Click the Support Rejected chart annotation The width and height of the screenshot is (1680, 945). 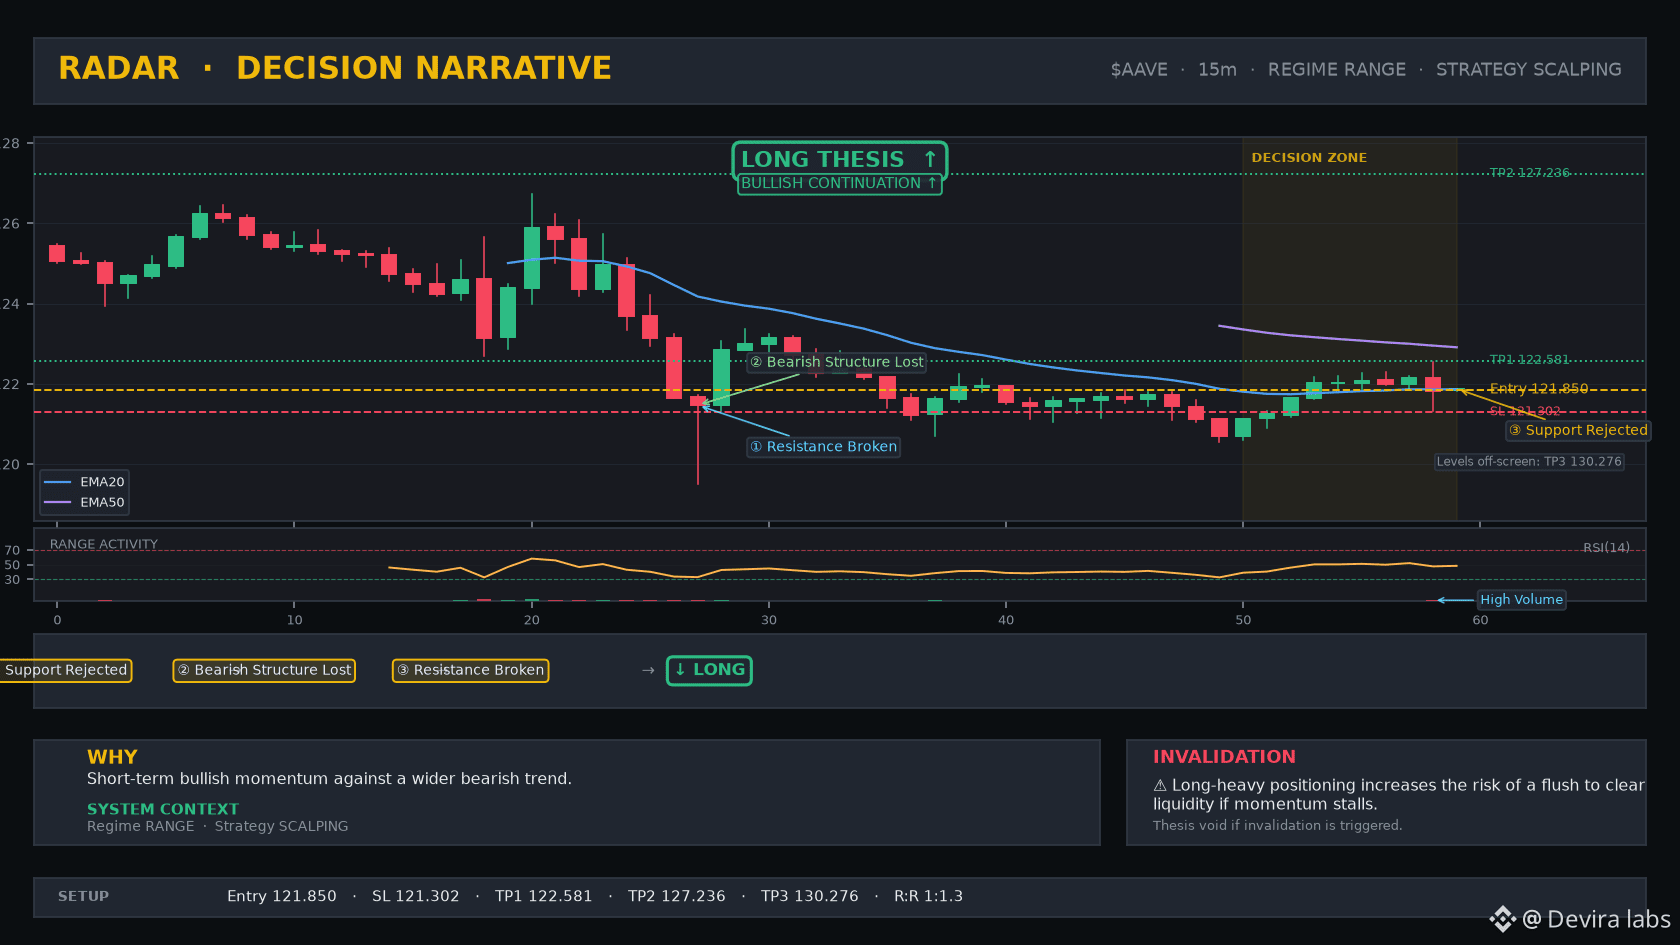coord(1578,430)
